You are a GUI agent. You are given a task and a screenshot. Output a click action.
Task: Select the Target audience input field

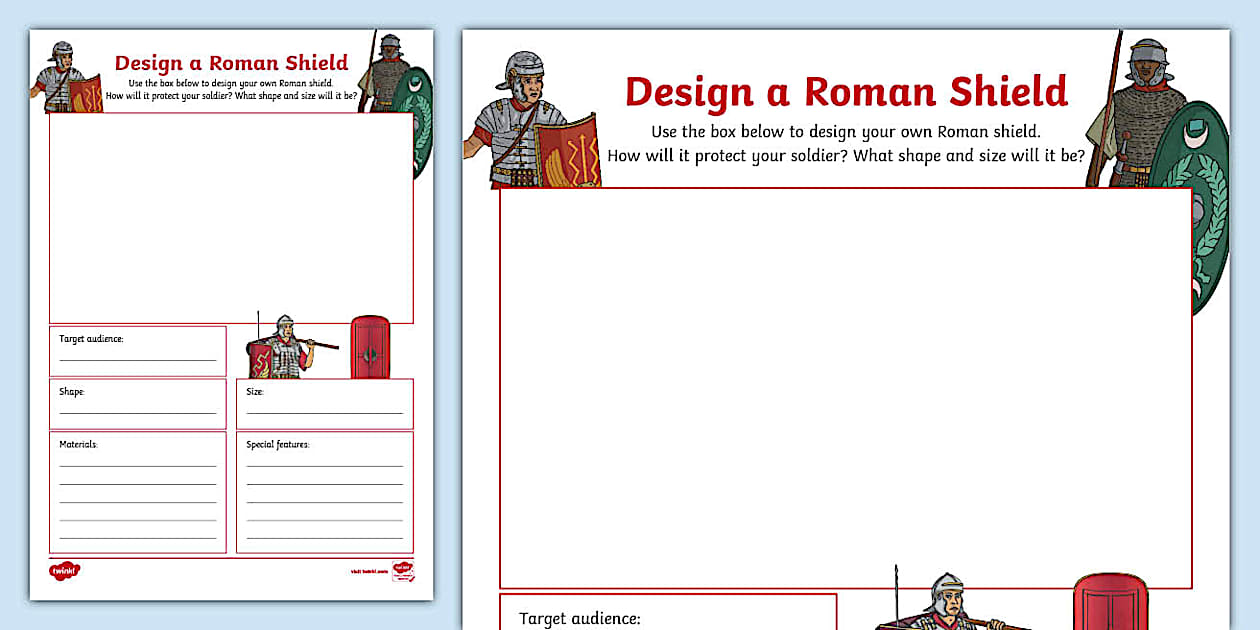(x=137, y=355)
